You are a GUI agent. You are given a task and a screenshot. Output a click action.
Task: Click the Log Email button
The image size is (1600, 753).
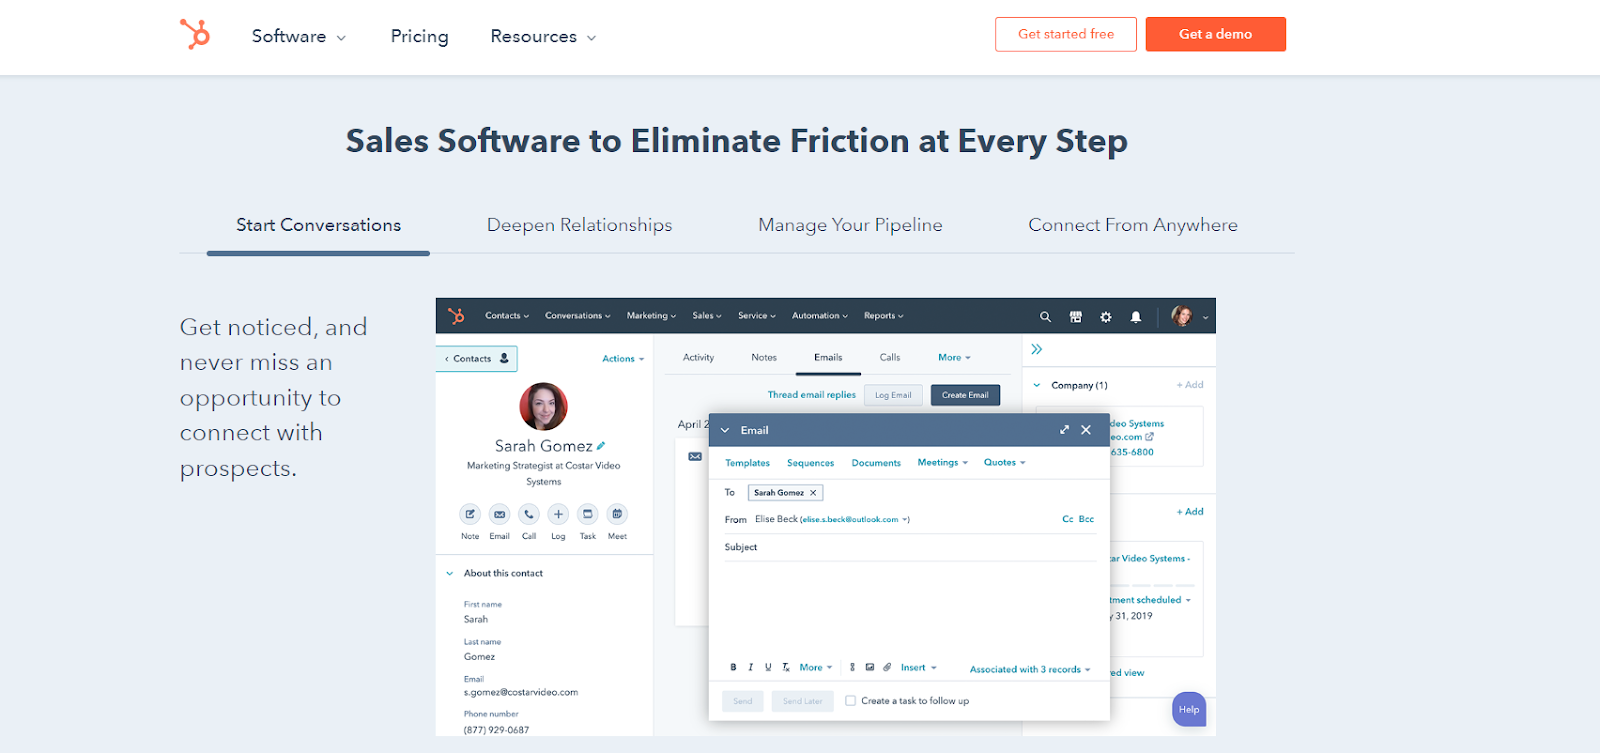pyautogui.click(x=893, y=395)
